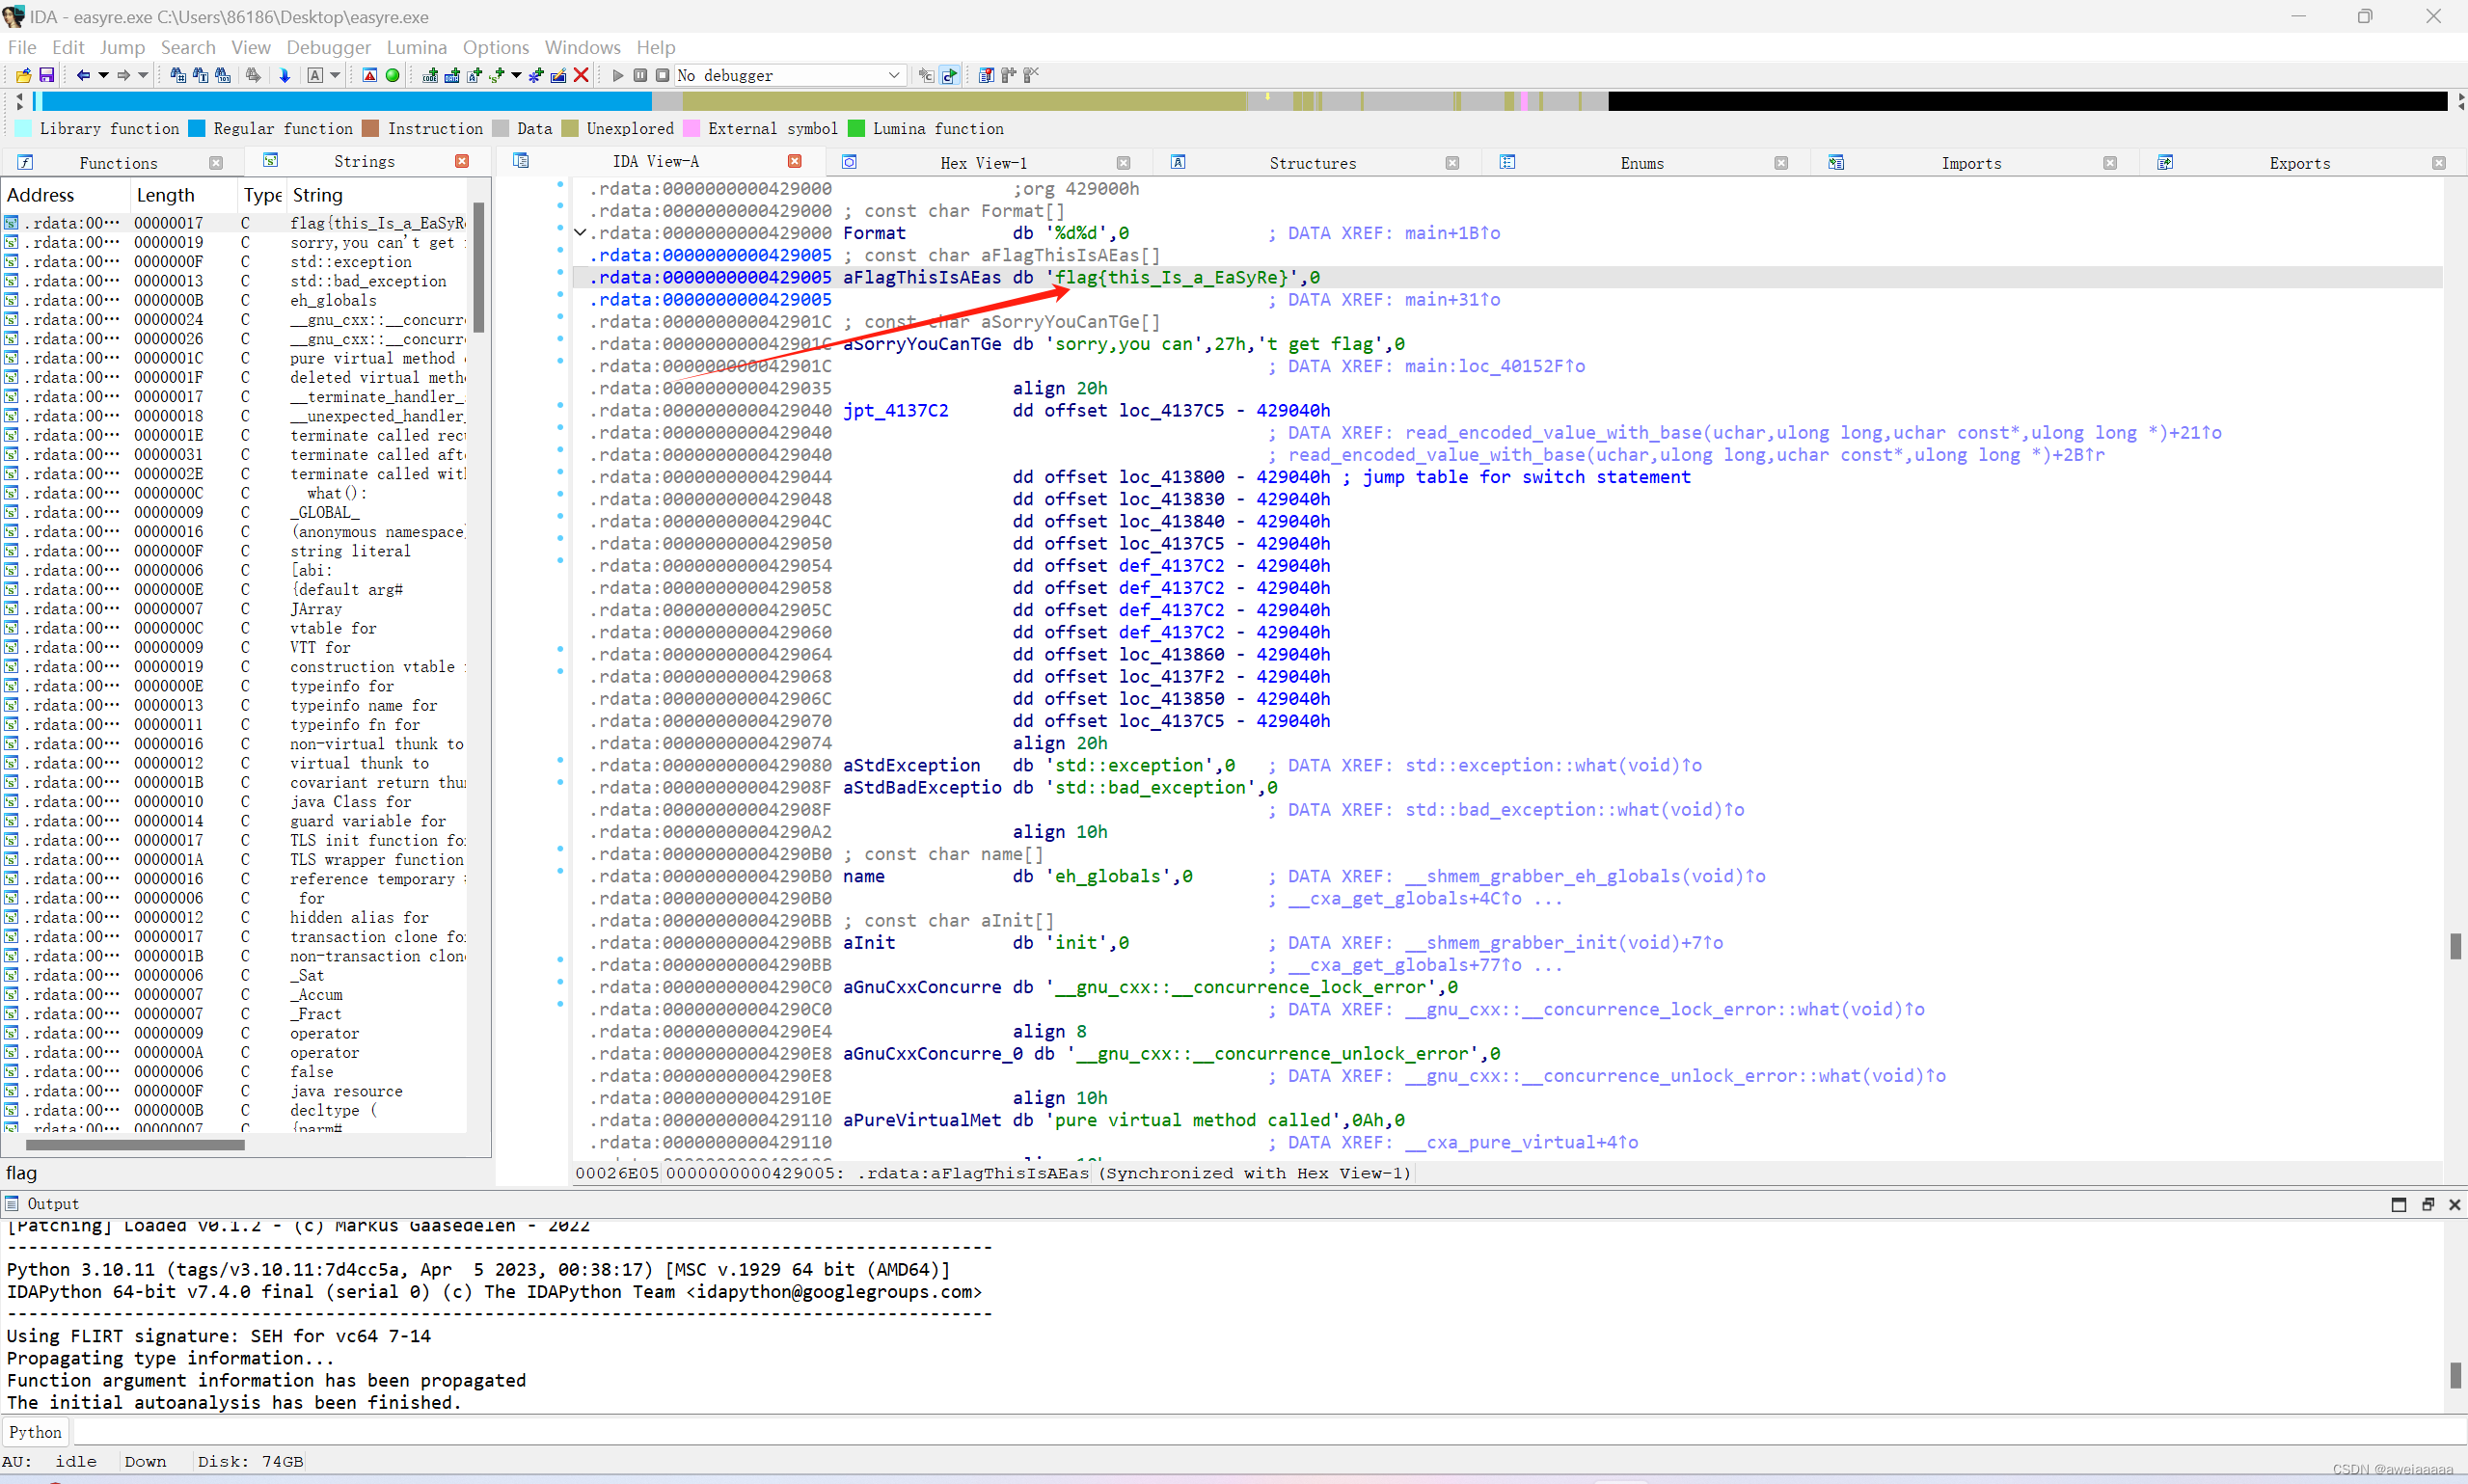Click the first binoculars search icon
2468x1484 pixels.
[178, 75]
